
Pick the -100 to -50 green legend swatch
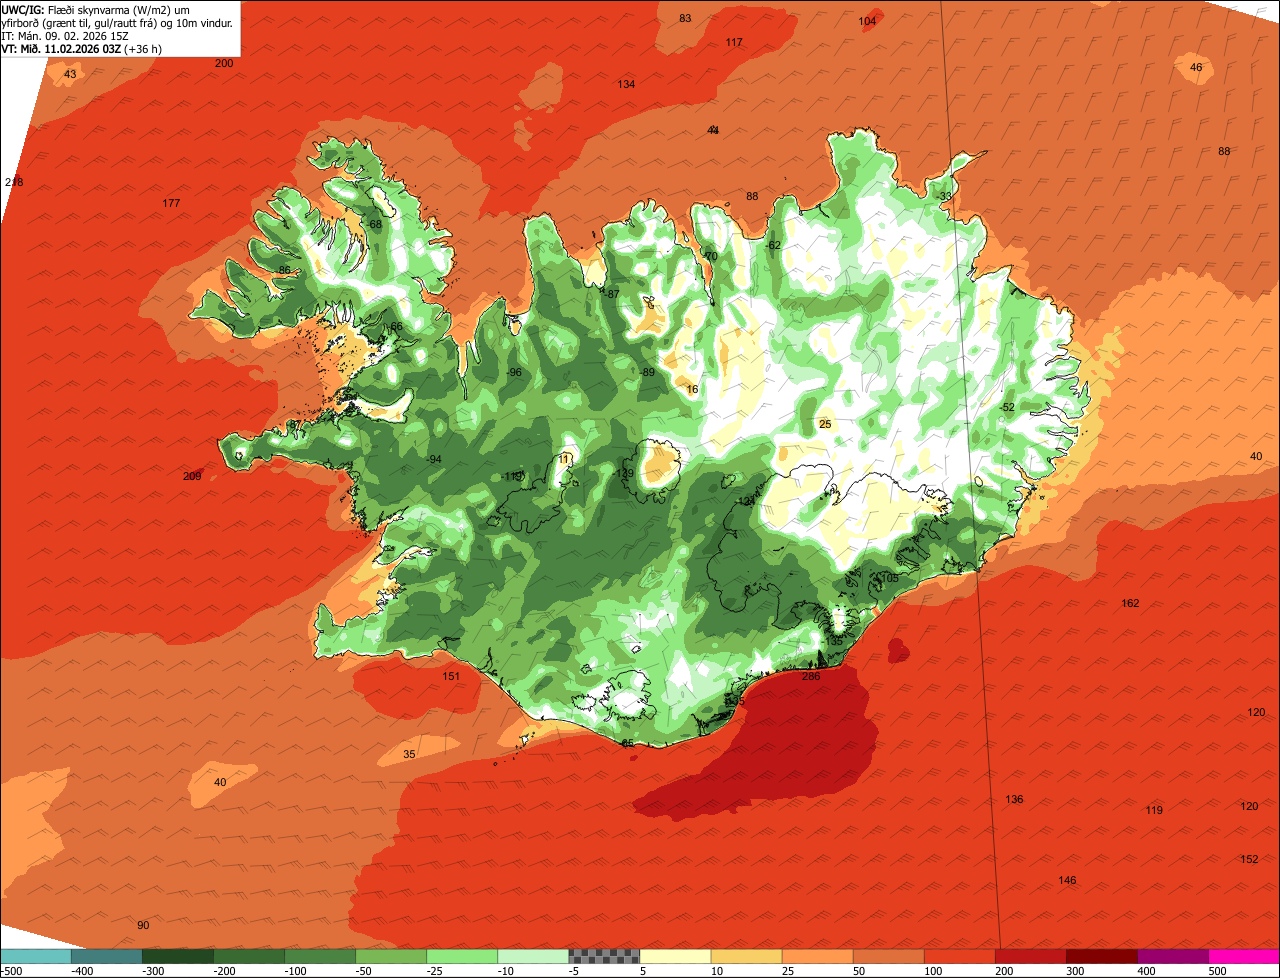click(x=320, y=956)
